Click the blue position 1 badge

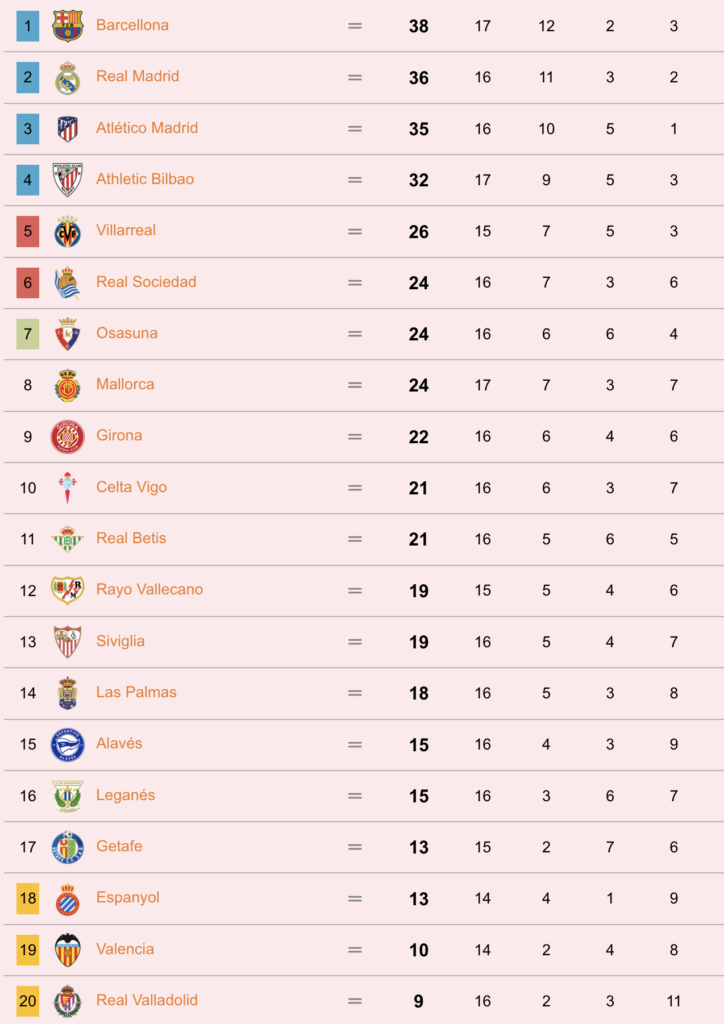[27, 26]
